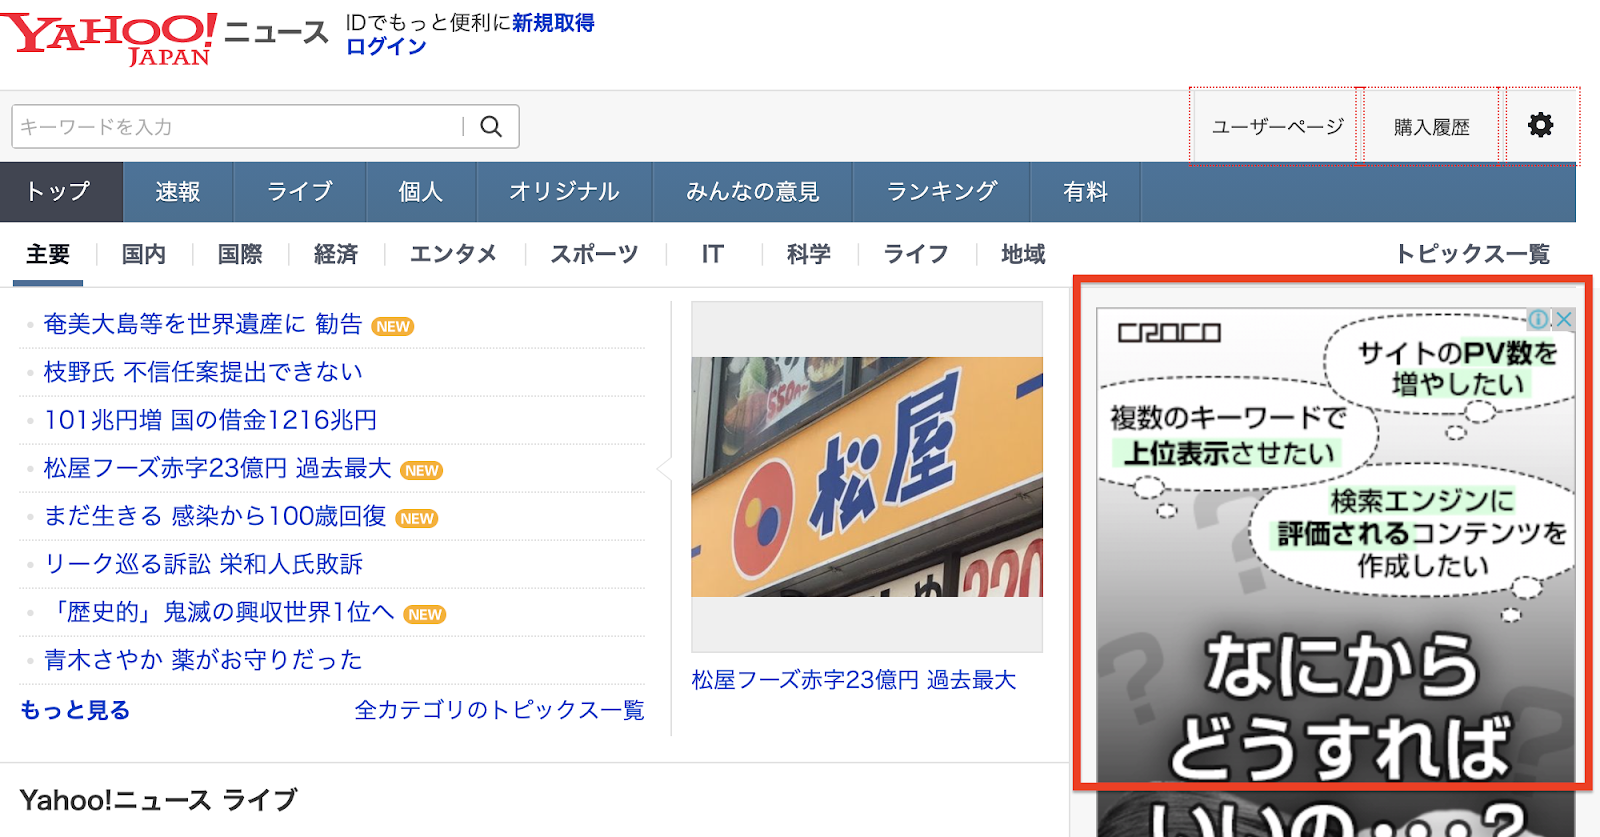Click the 新規取得 link
1600x837 pixels.
[x=553, y=22]
